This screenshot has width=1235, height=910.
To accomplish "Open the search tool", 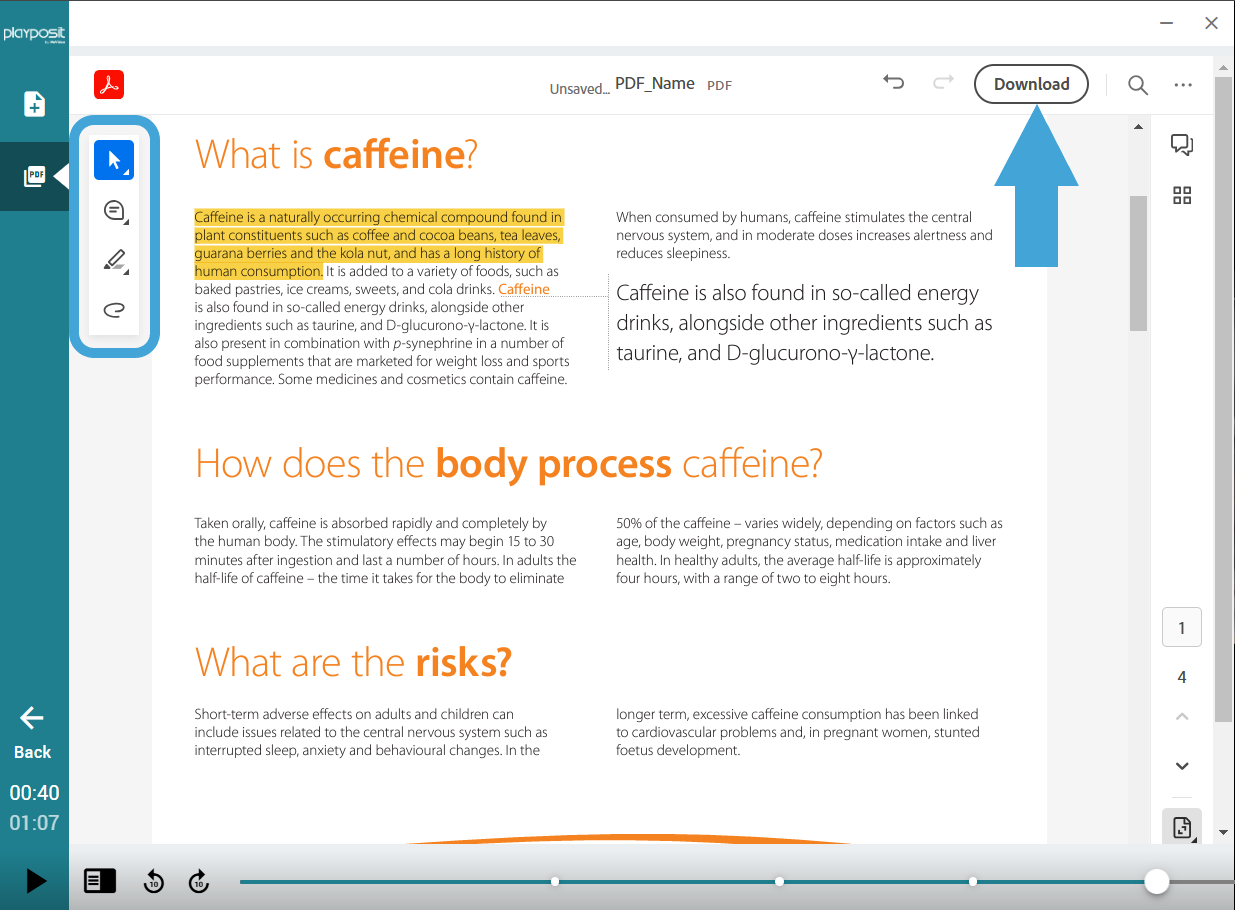I will (x=1137, y=85).
